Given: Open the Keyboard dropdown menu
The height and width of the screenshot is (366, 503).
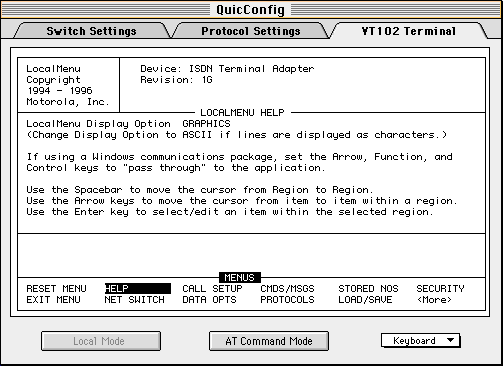Looking at the screenshot, I should coord(421,341).
